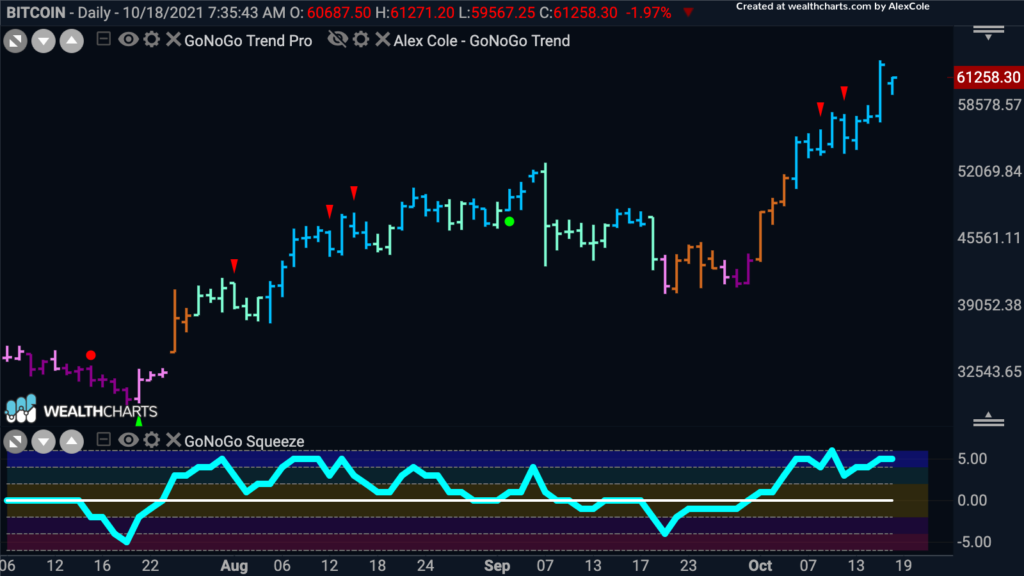Click the GoNoGo Trend Pro label
1024x576 pixels.
pos(248,41)
